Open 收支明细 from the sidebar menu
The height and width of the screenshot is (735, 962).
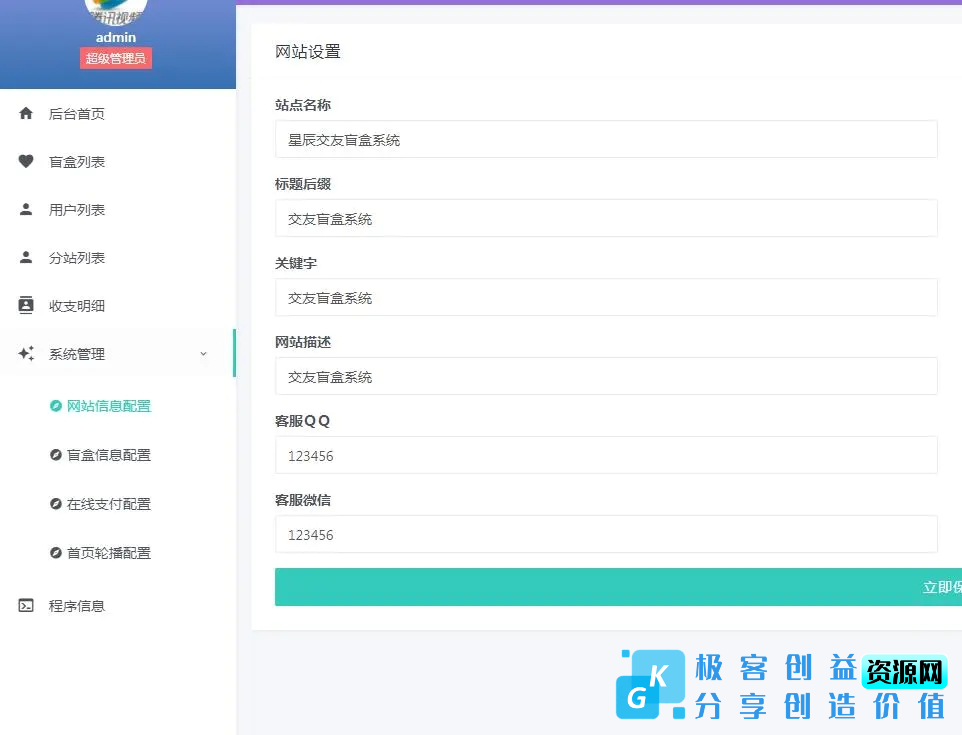tap(80, 305)
